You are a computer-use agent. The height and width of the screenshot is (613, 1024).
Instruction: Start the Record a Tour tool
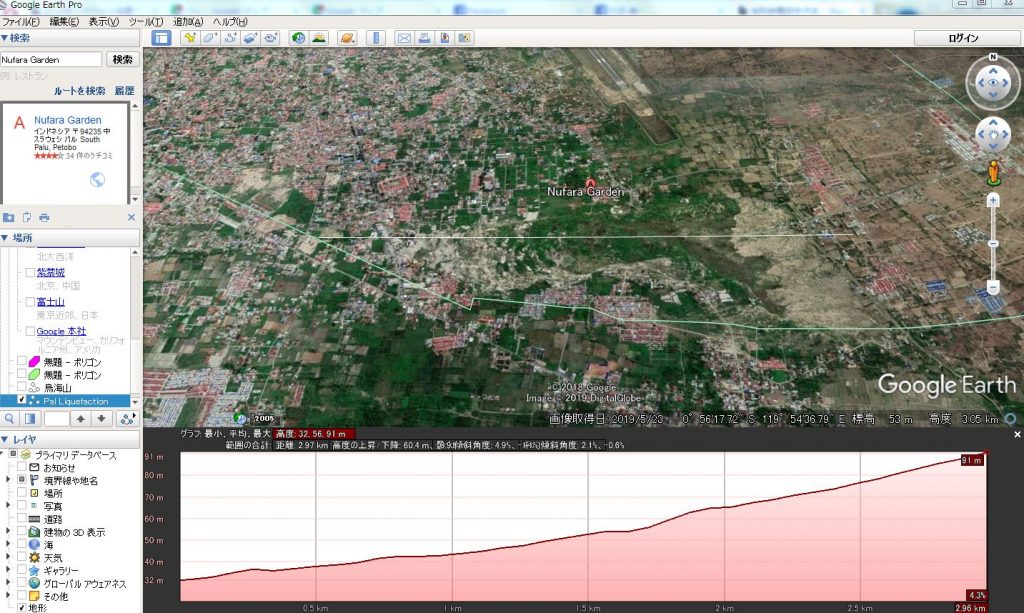coord(271,38)
